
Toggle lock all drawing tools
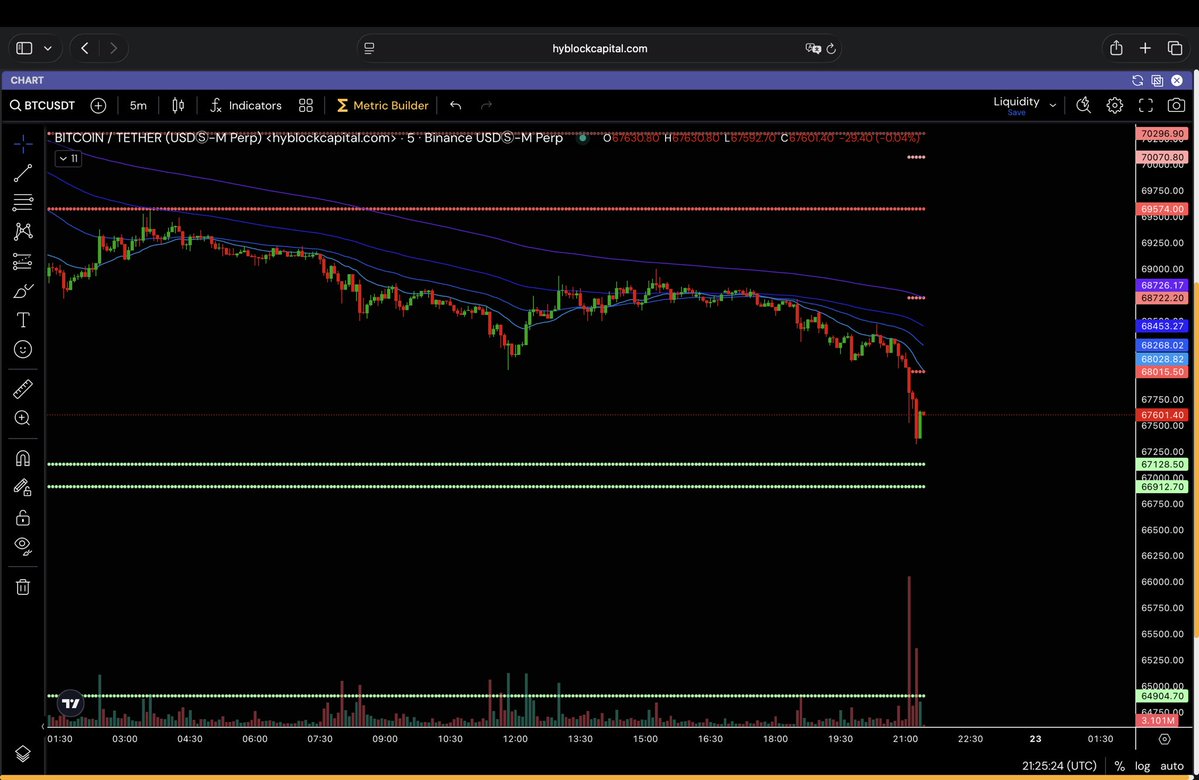tap(23, 518)
